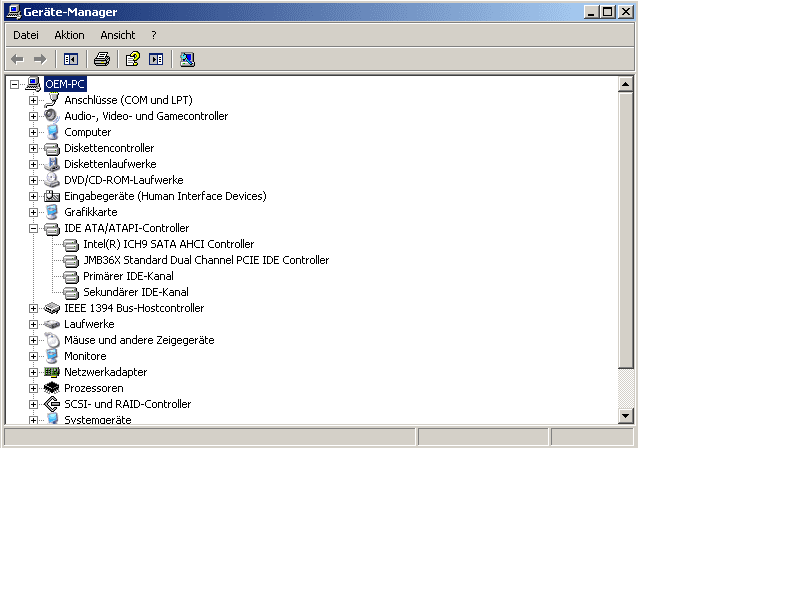Viewport: 800px width, 600px height.
Task: Click the Laufwerke drive icon
Action: 52,324
